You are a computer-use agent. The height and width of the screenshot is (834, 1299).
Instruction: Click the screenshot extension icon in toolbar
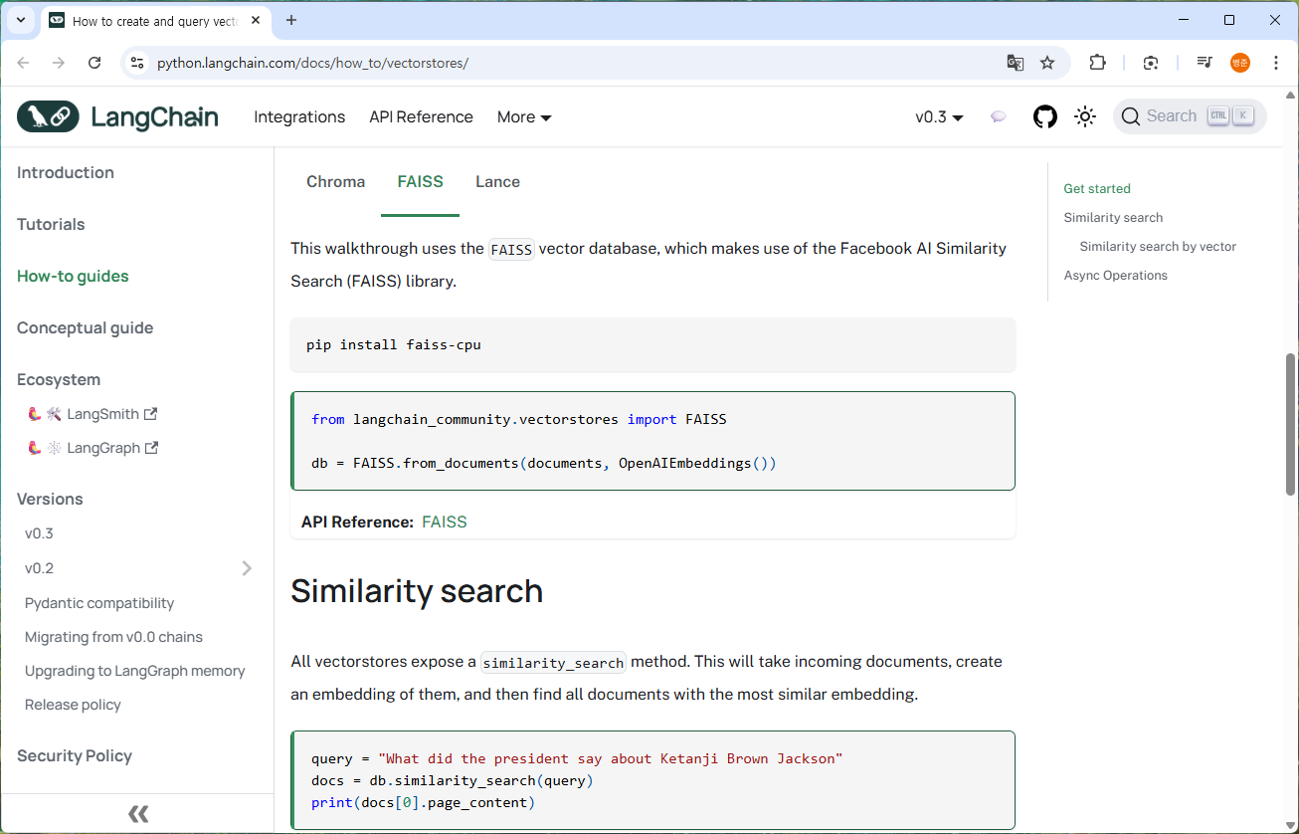point(1151,63)
